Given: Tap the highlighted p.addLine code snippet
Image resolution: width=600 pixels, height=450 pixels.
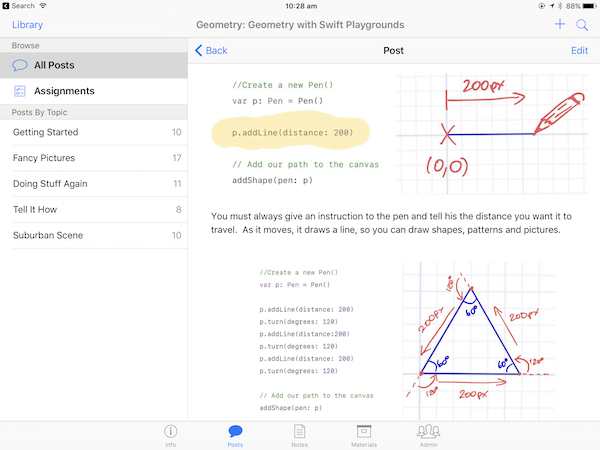Looking at the screenshot, I should point(291,132).
